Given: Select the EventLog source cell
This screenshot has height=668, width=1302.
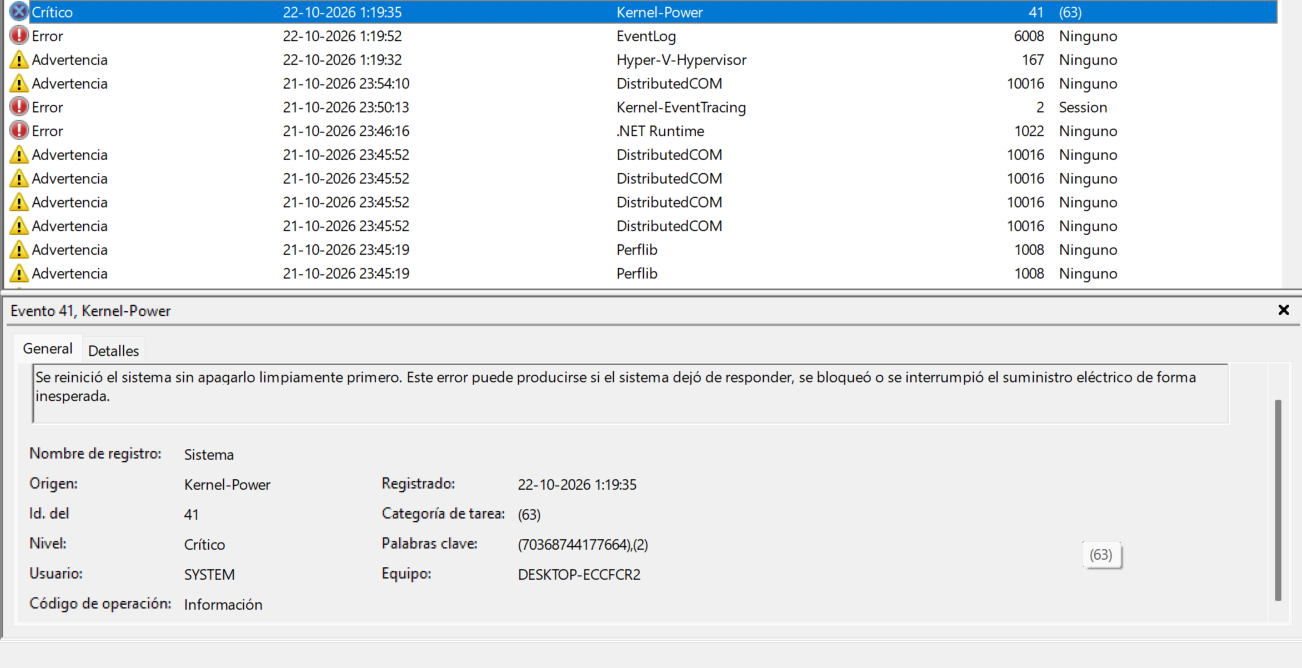Looking at the screenshot, I should click(x=646, y=36).
